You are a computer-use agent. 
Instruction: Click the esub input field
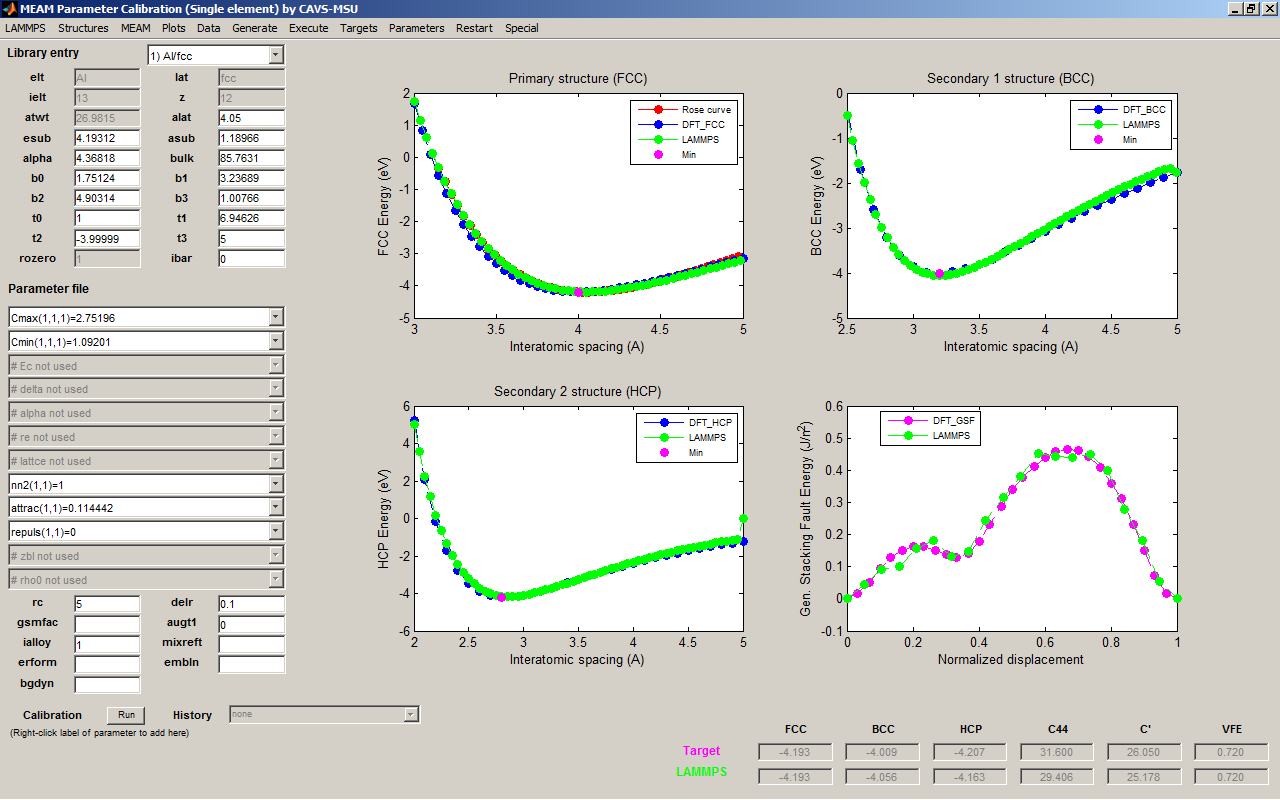[x=107, y=138]
